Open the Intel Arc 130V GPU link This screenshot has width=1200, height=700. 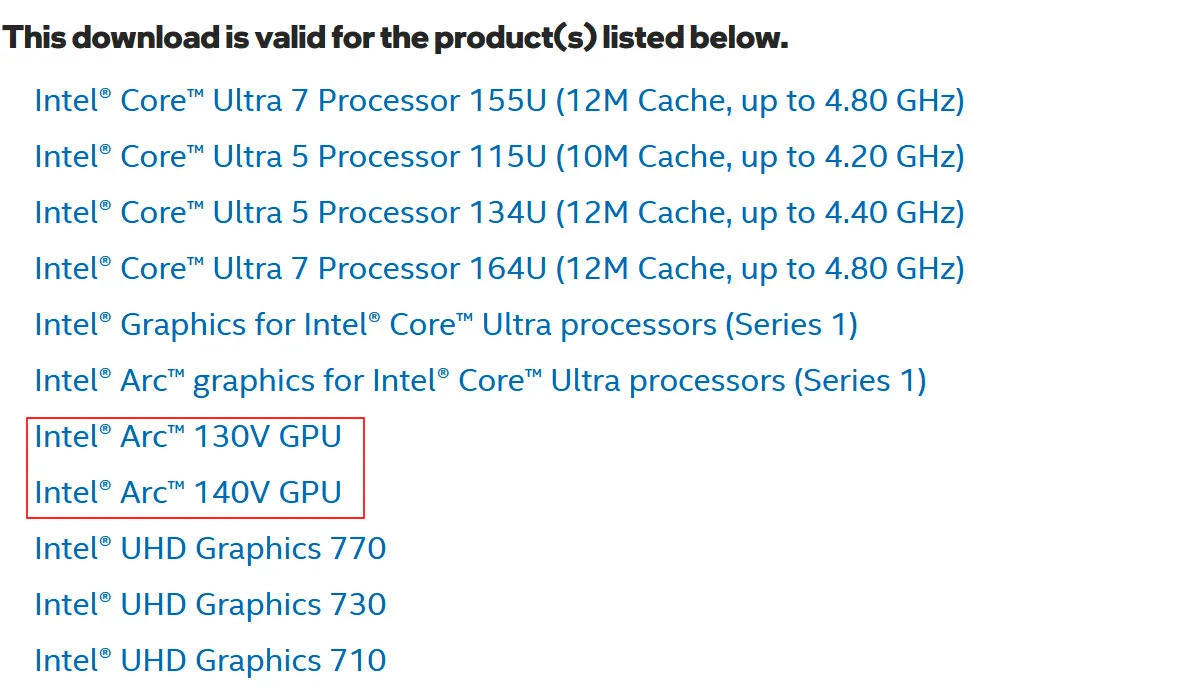tap(188, 437)
